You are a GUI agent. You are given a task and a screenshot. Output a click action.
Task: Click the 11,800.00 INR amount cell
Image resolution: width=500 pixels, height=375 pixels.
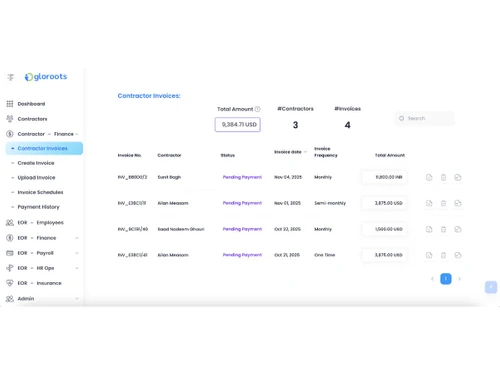point(384,177)
